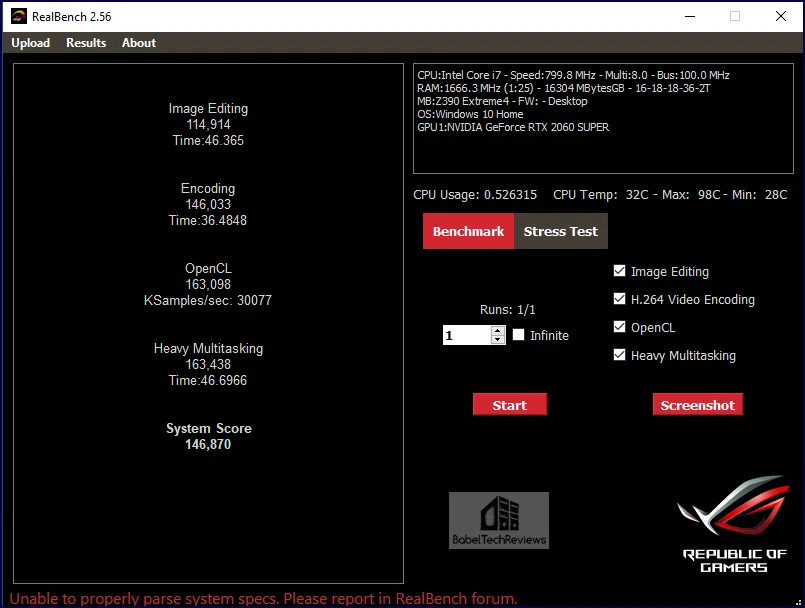Uncheck the Image Editing checkbox
The image size is (805, 608).
pyautogui.click(x=619, y=271)
